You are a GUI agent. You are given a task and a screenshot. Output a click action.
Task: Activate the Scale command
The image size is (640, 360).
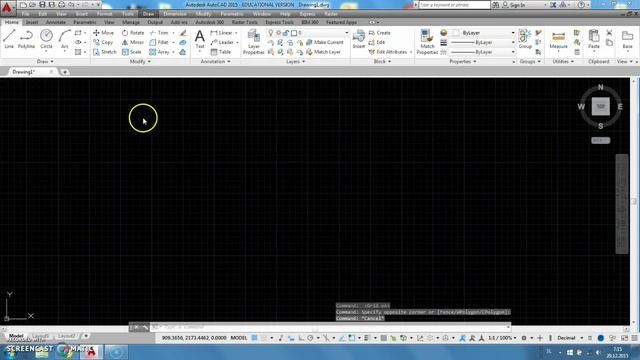click(131, 52)
